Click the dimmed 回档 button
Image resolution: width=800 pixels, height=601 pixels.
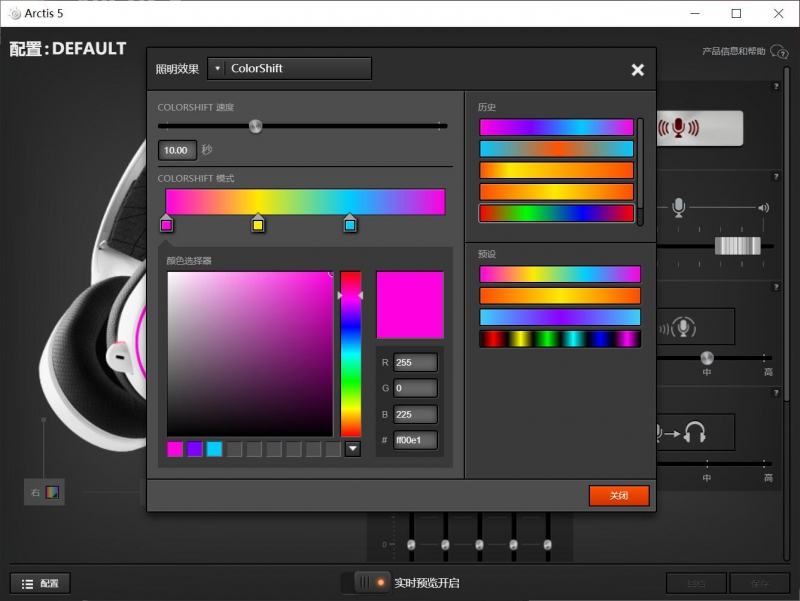696,583
